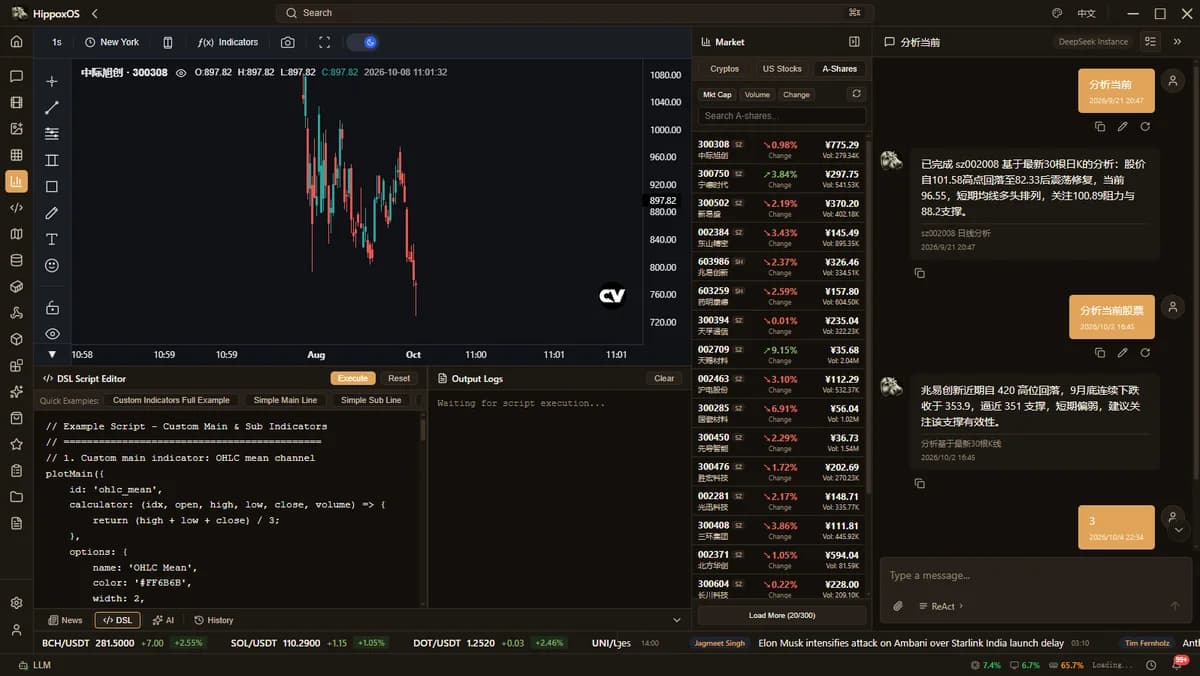Collapse the drawing toolbar triangle
1200x676 pixels.
point(52,354)
